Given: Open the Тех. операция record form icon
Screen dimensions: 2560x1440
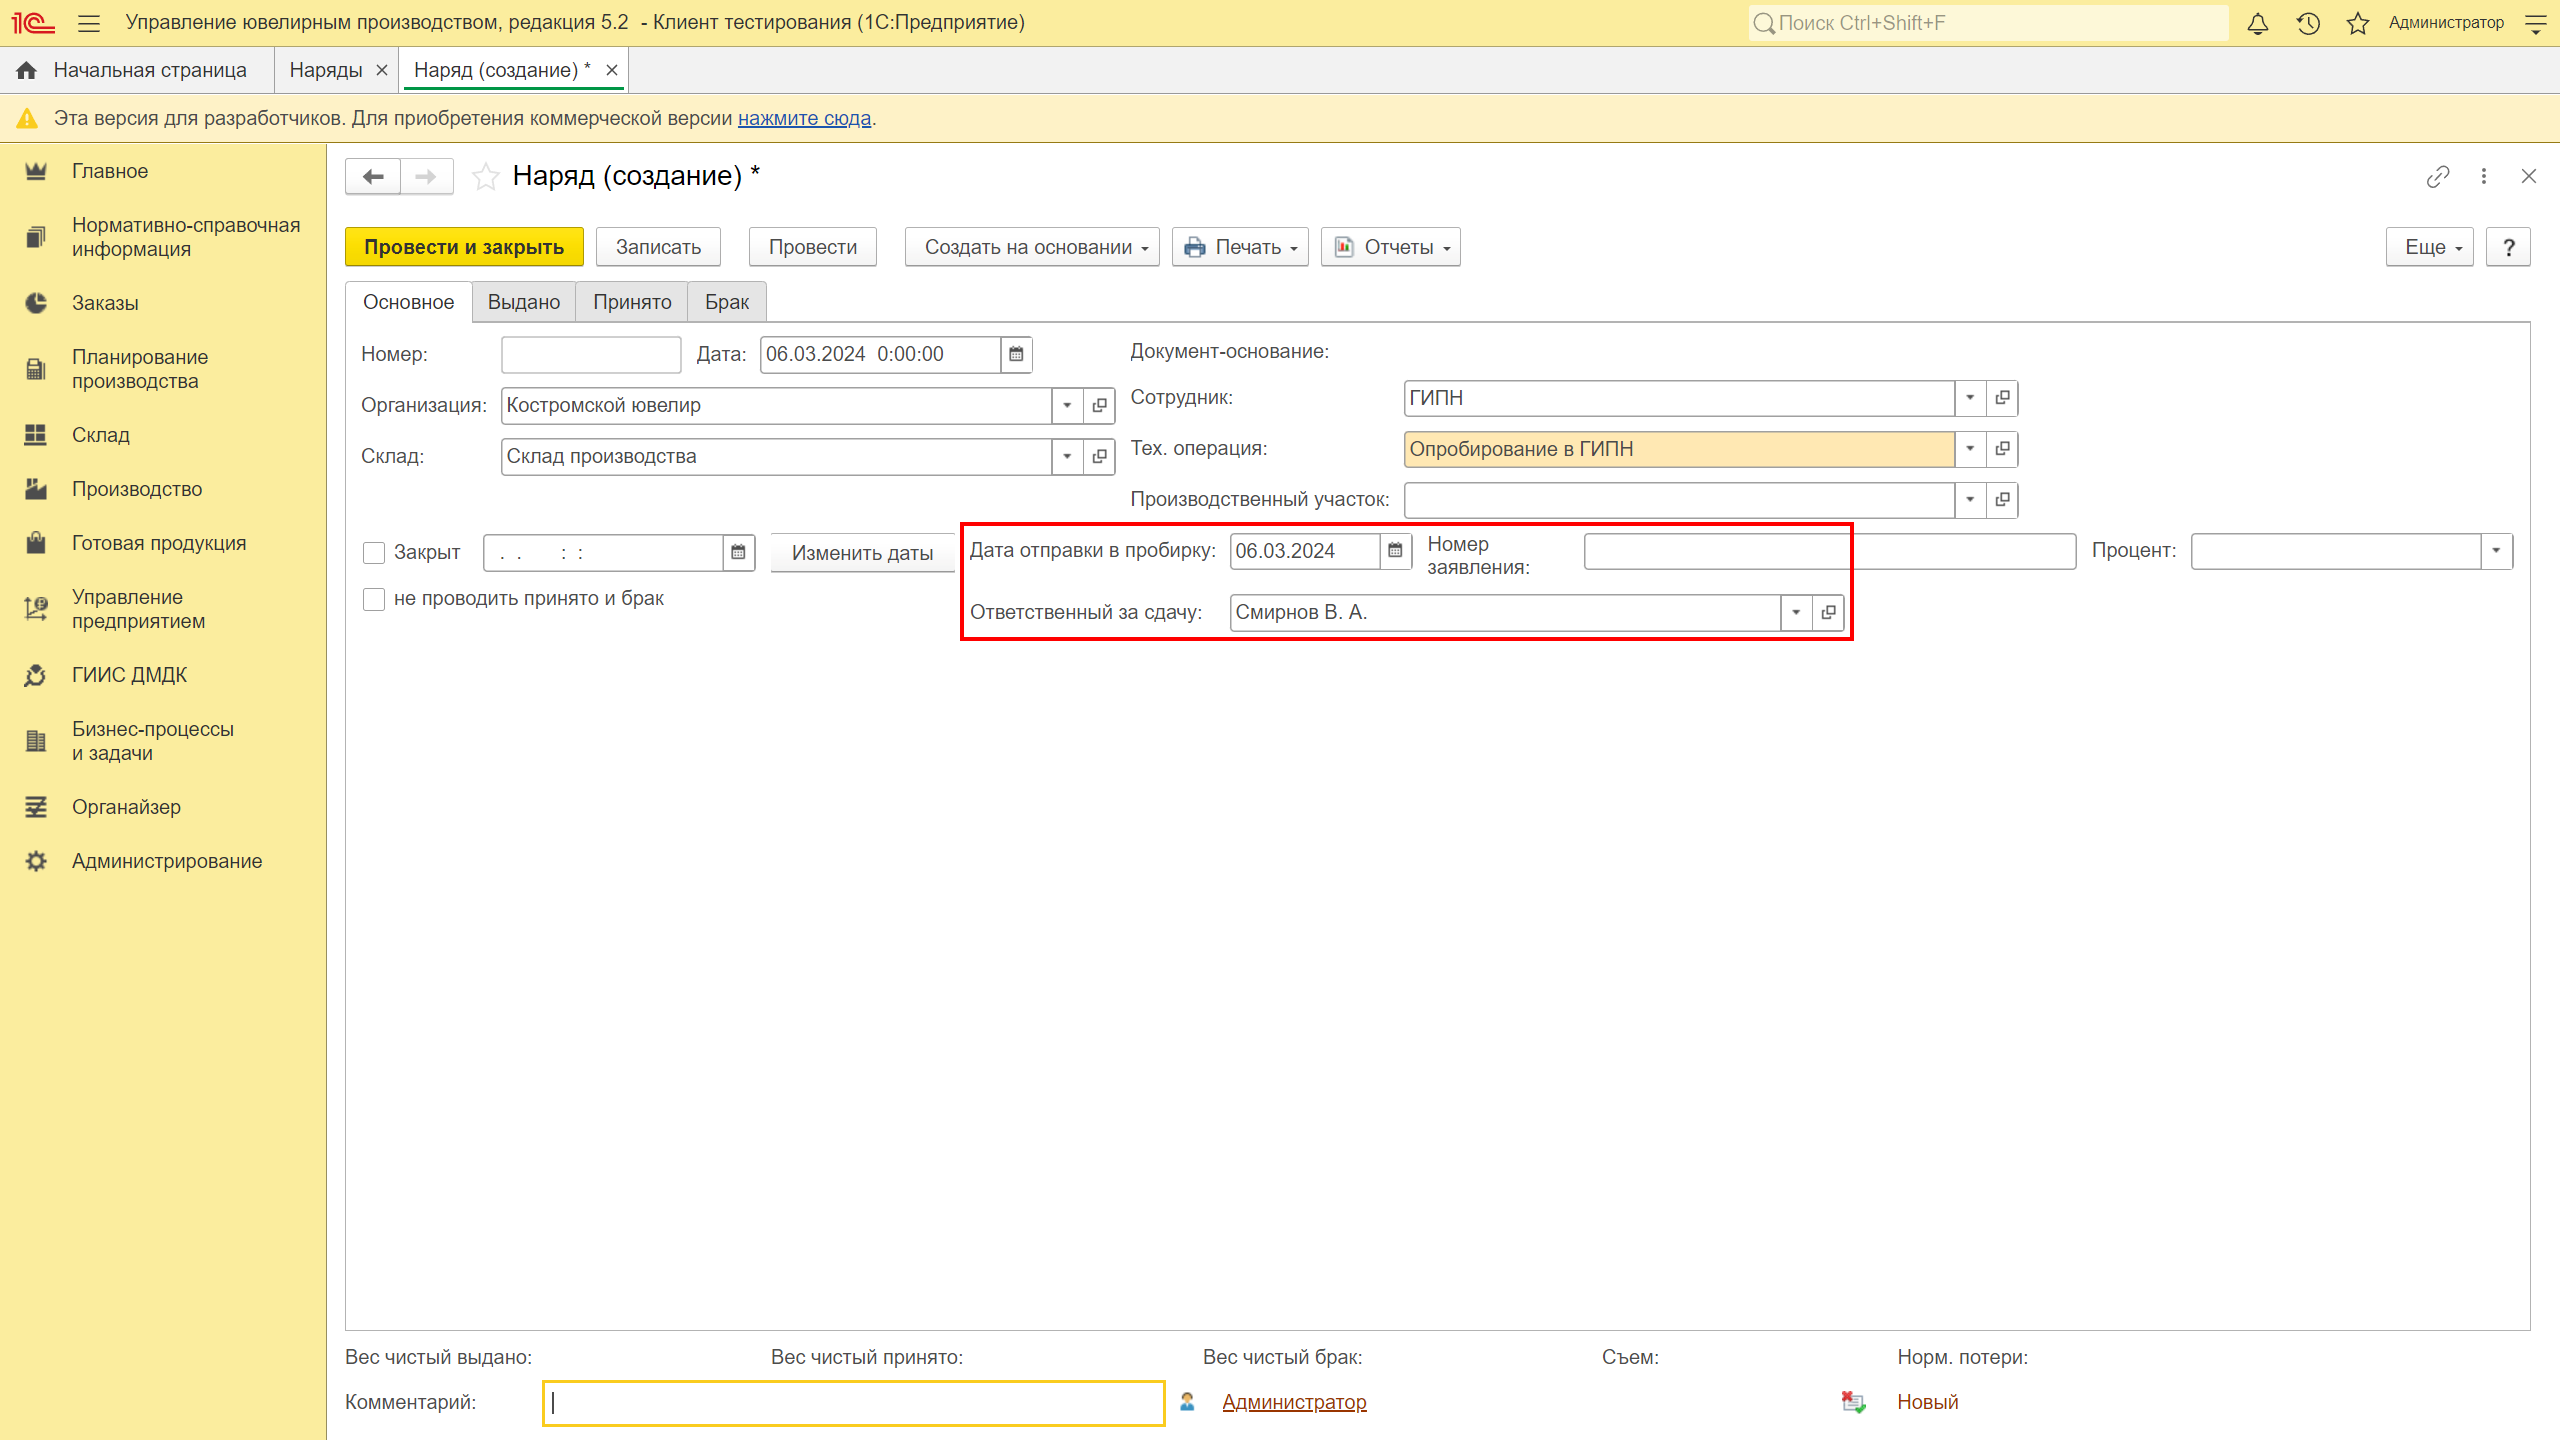Looking at the screenshot, I should 2002,449.
